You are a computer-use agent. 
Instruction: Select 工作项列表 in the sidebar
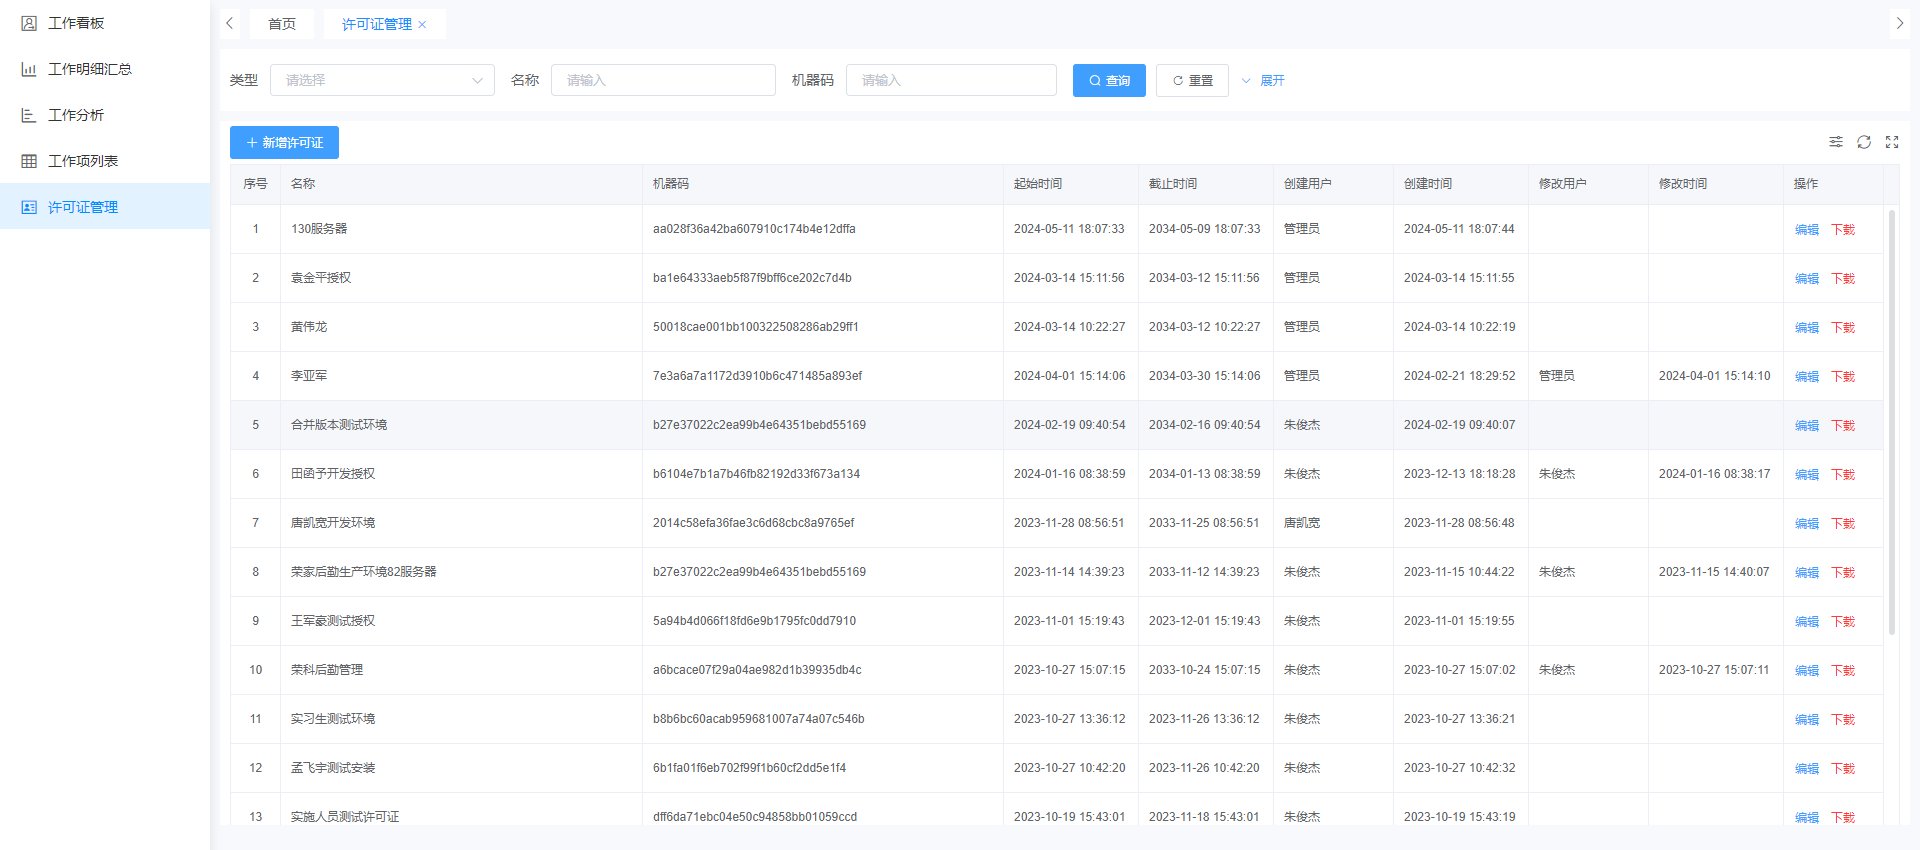(83, 161)
